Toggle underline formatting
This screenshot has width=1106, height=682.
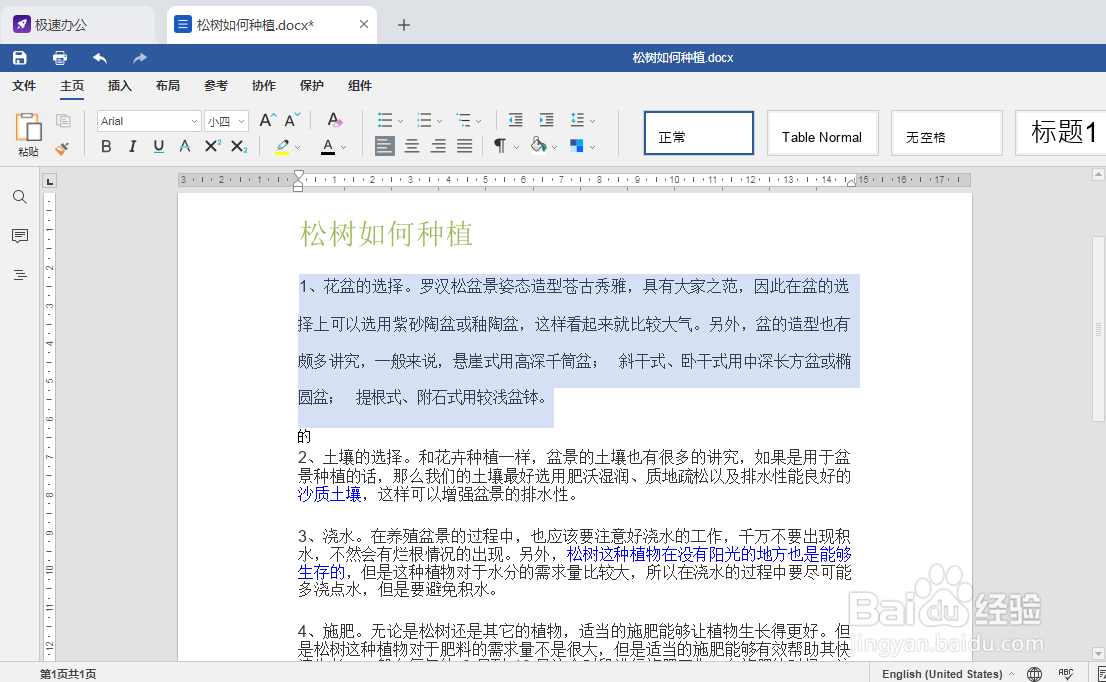coord(159,146)
